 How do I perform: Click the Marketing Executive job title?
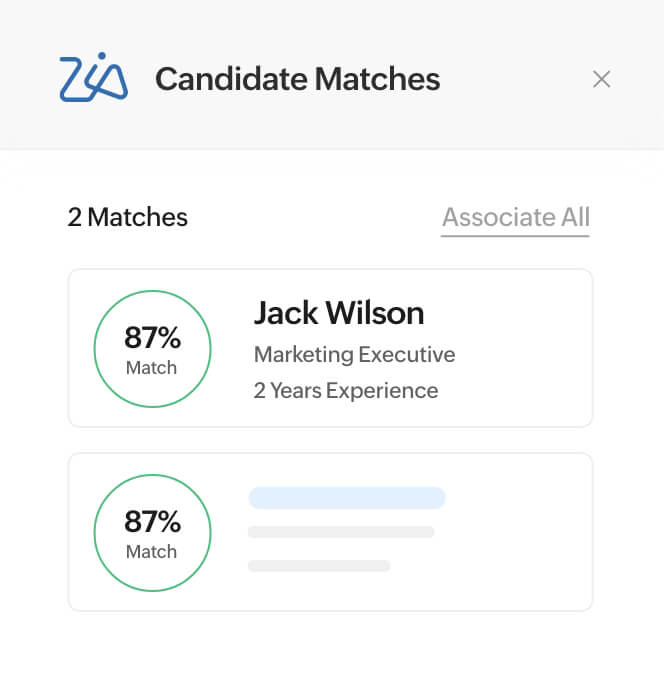tap(354, 355)
